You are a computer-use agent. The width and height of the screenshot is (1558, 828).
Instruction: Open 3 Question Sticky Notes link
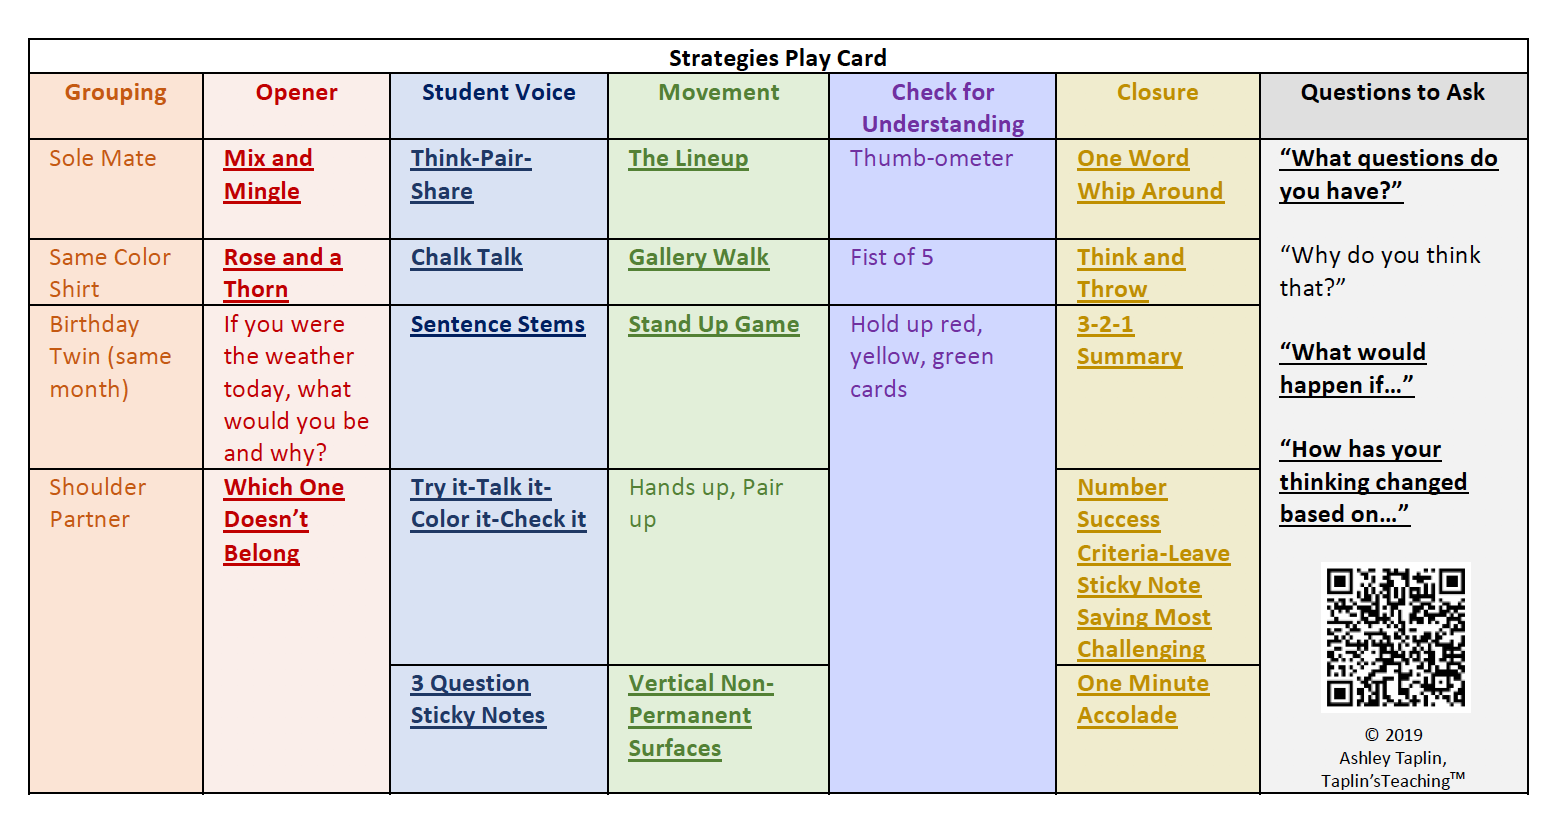(x=470, y=684)
